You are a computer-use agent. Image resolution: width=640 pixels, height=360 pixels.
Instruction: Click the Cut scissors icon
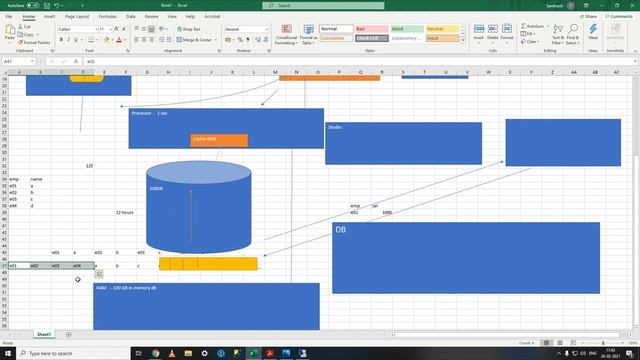tap(20, 27)
